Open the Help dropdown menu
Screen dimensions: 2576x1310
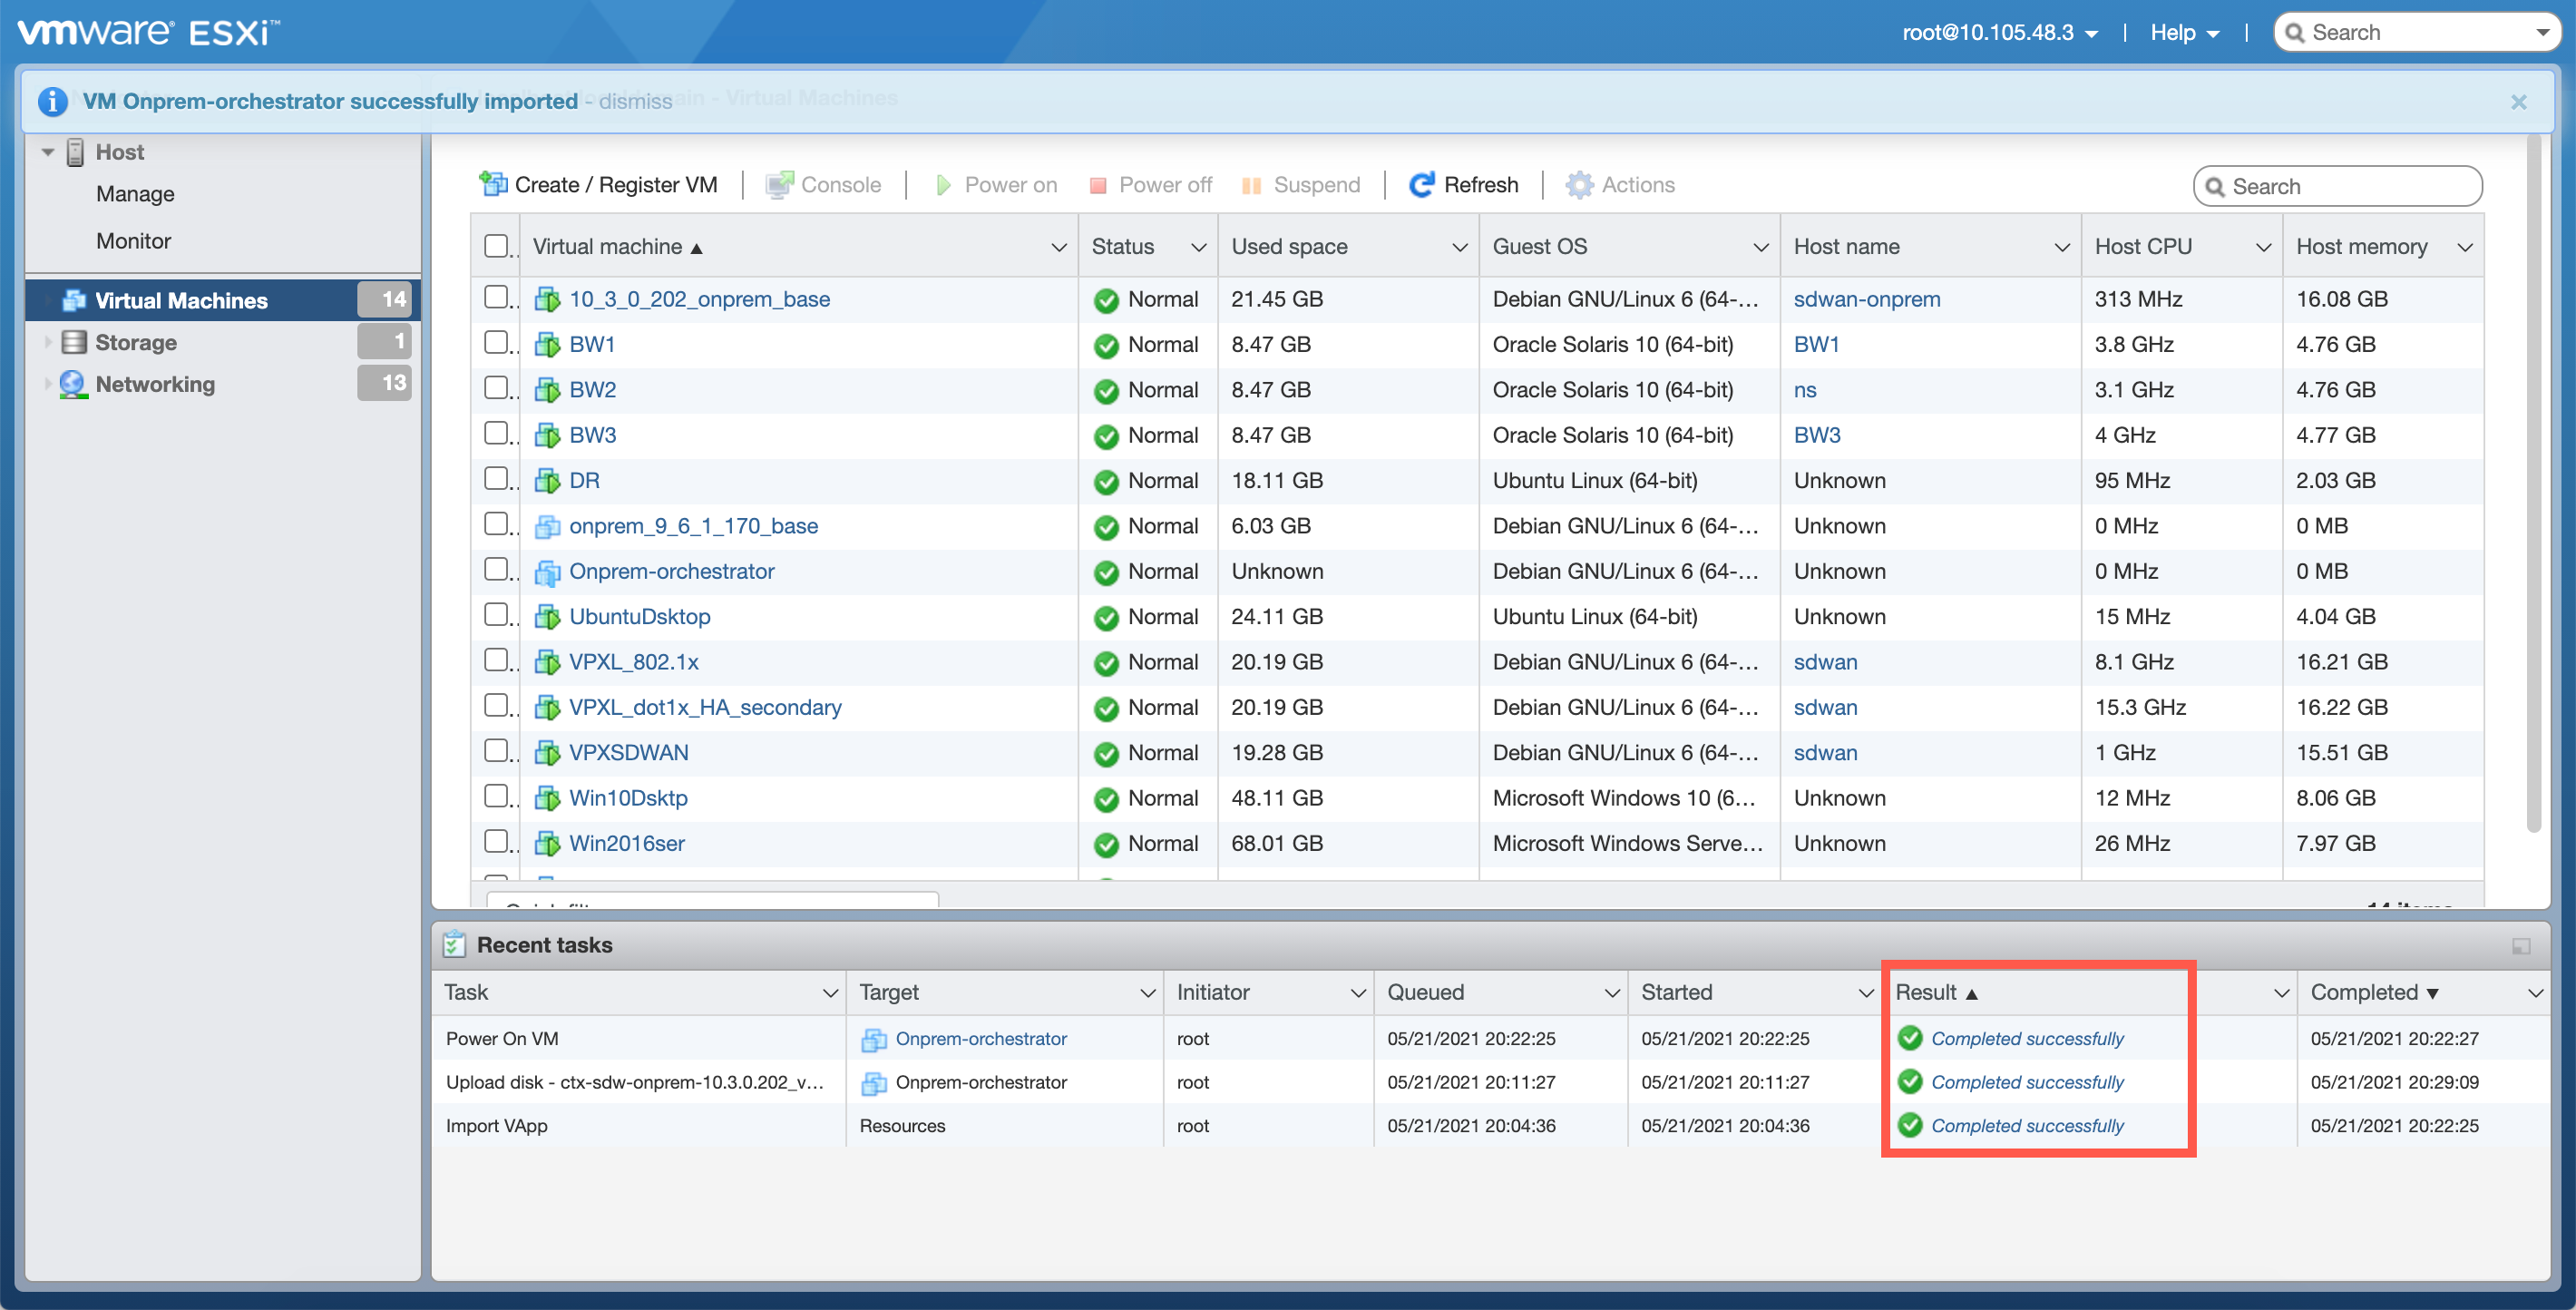(2184, 32)
